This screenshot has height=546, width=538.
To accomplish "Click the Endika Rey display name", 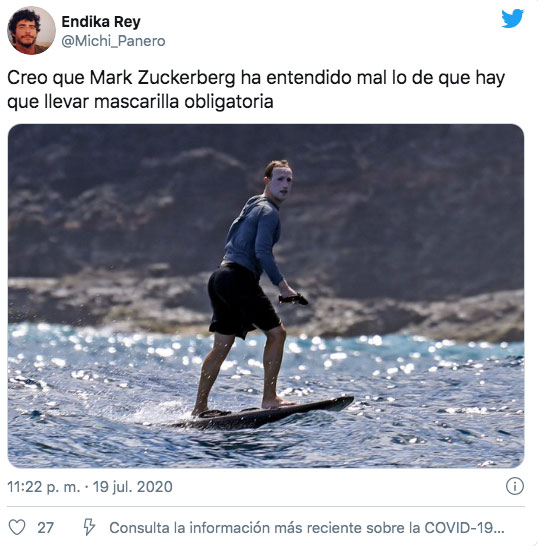I will [x=101, y=22].
